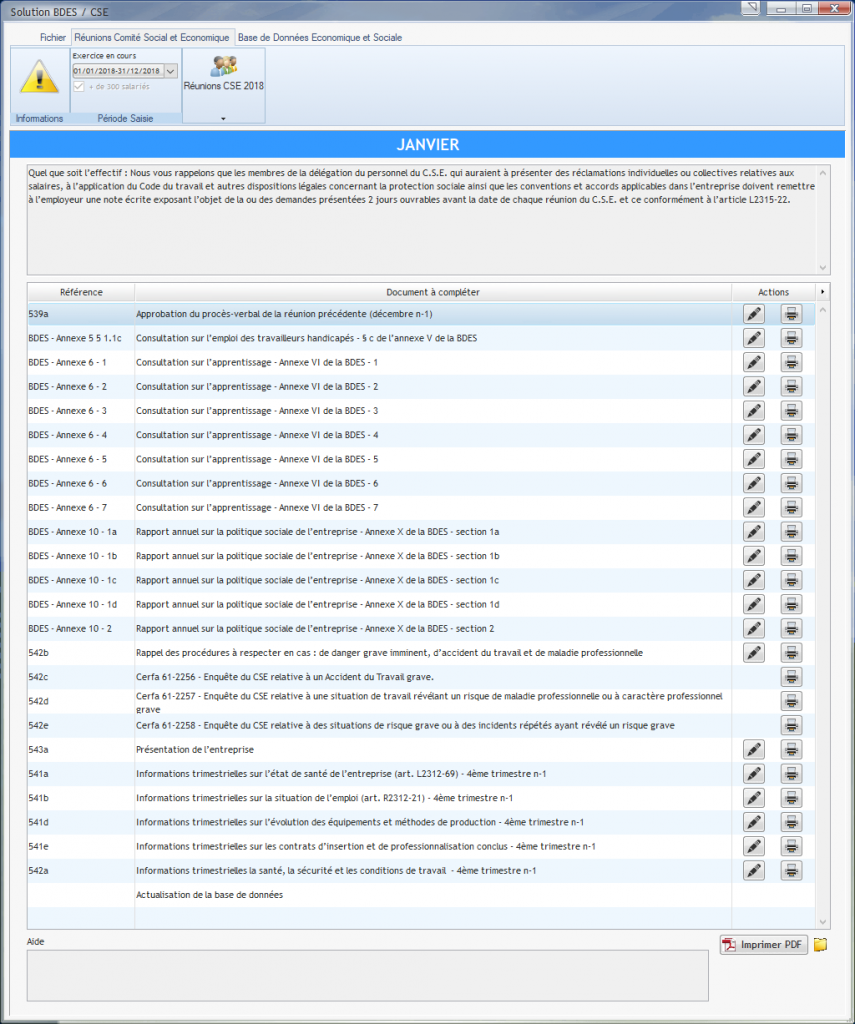Expand the arrow under Réunions CSE 2018
The height and width of the screenshot is (1024, 855).
point(223,118)
